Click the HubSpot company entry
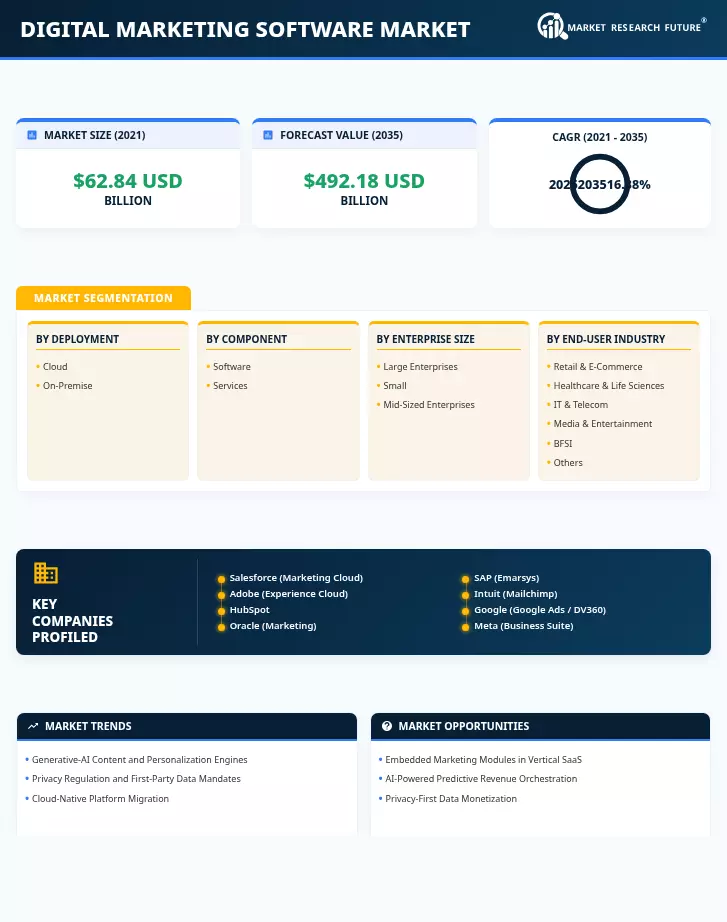The height and width of the screenshot is (922, 727). point(249,610)
